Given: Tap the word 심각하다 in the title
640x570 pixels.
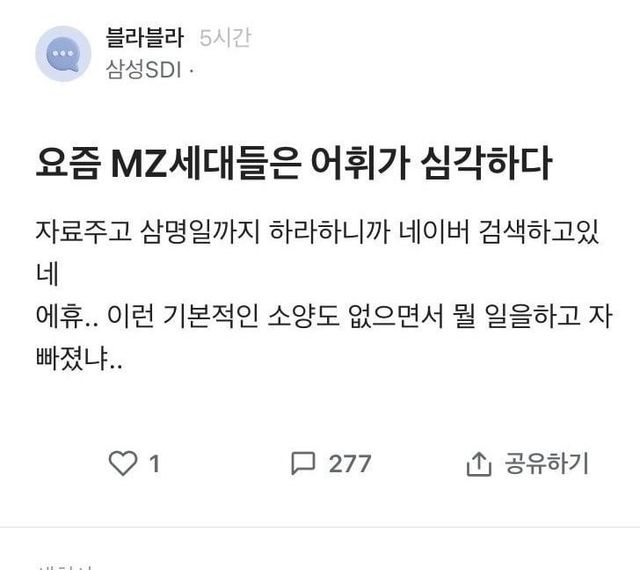Looking at the screenshot, I should click(x=486, y=163).
